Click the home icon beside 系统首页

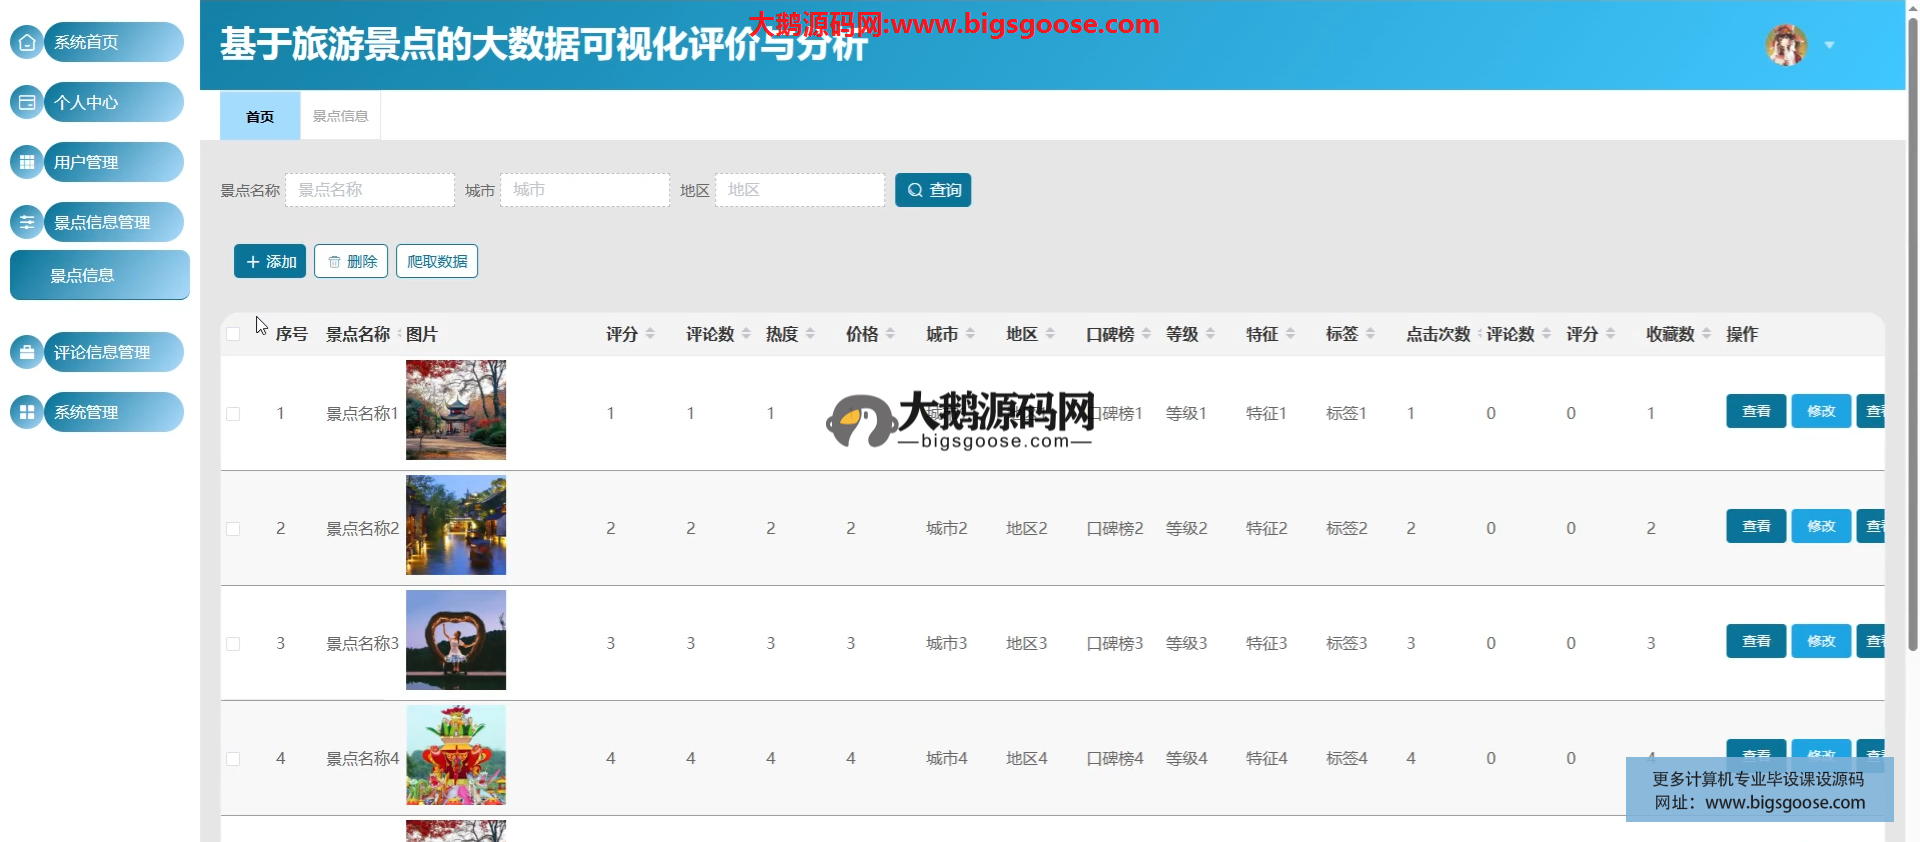(x=27, y=42)
